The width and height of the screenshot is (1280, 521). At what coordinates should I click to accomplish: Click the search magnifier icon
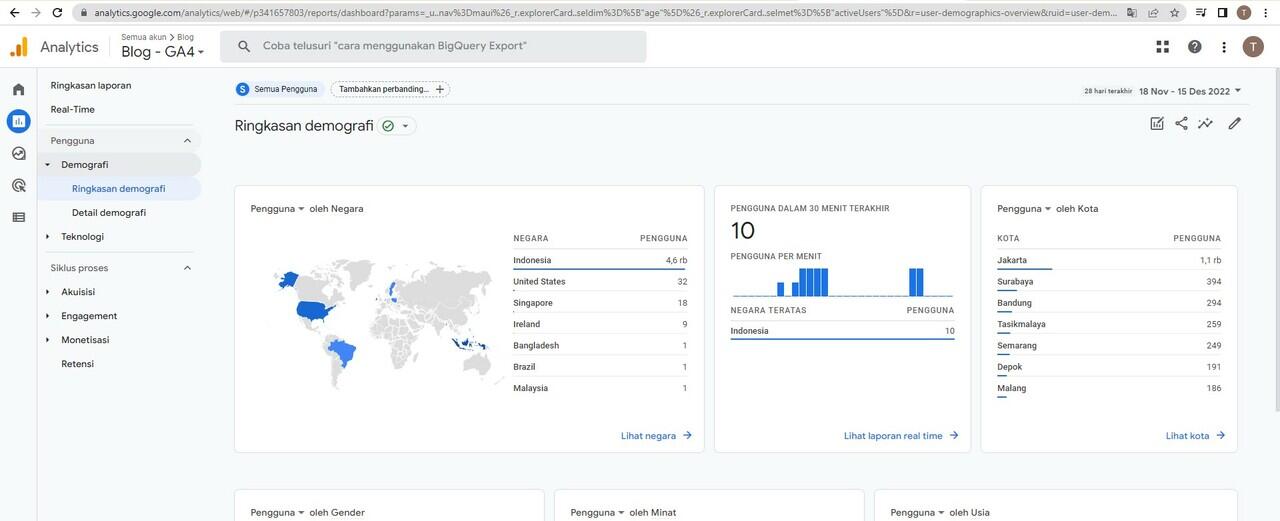pyautogui.click(x=243, y=47)
